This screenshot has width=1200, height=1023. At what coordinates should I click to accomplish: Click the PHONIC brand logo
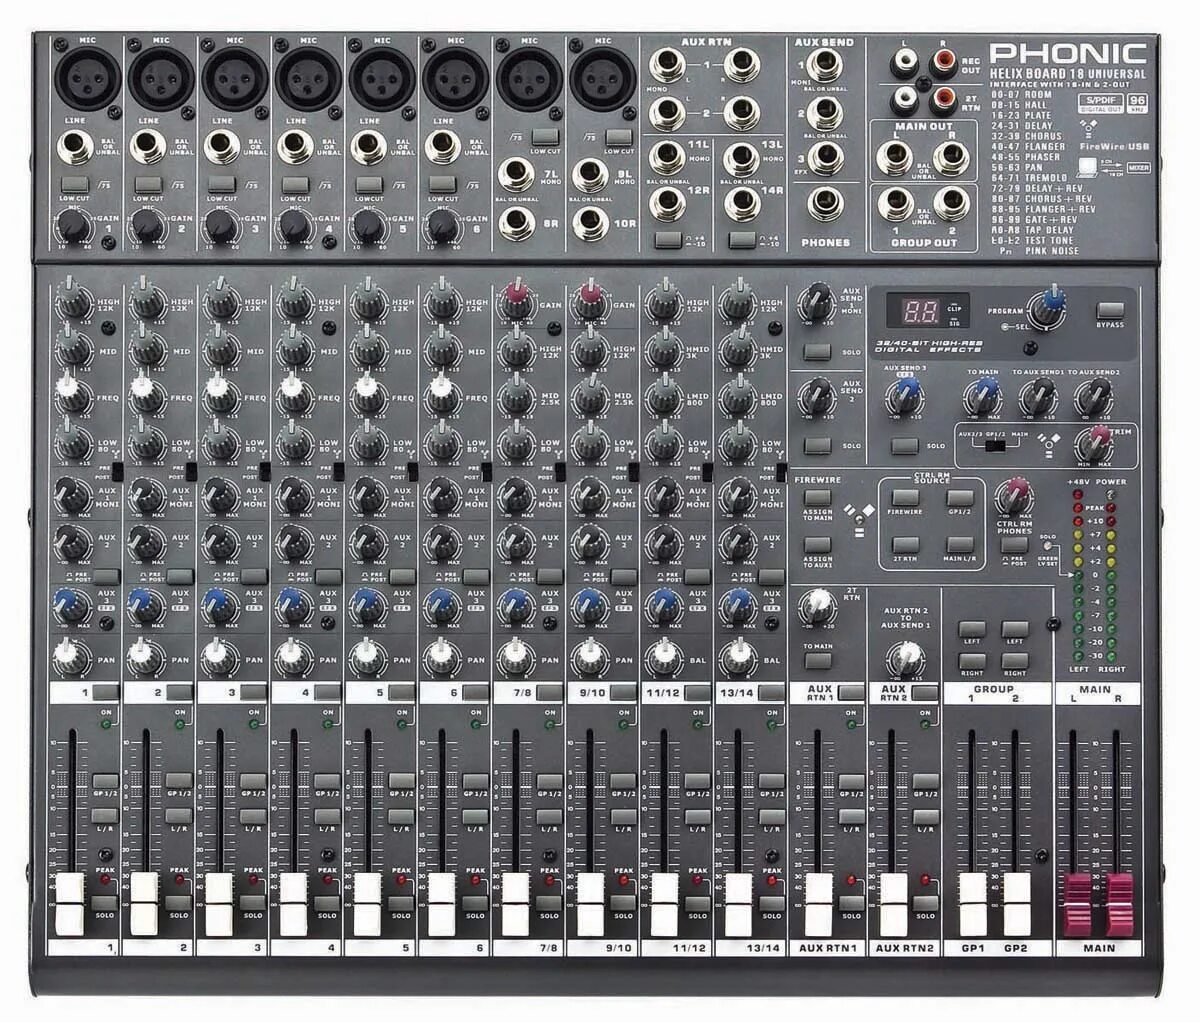(1068, 54)
